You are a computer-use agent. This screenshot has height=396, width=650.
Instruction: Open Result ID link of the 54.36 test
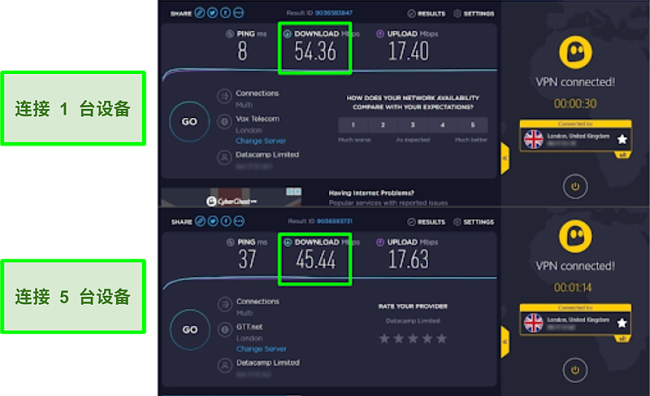[x=334, y=13]
